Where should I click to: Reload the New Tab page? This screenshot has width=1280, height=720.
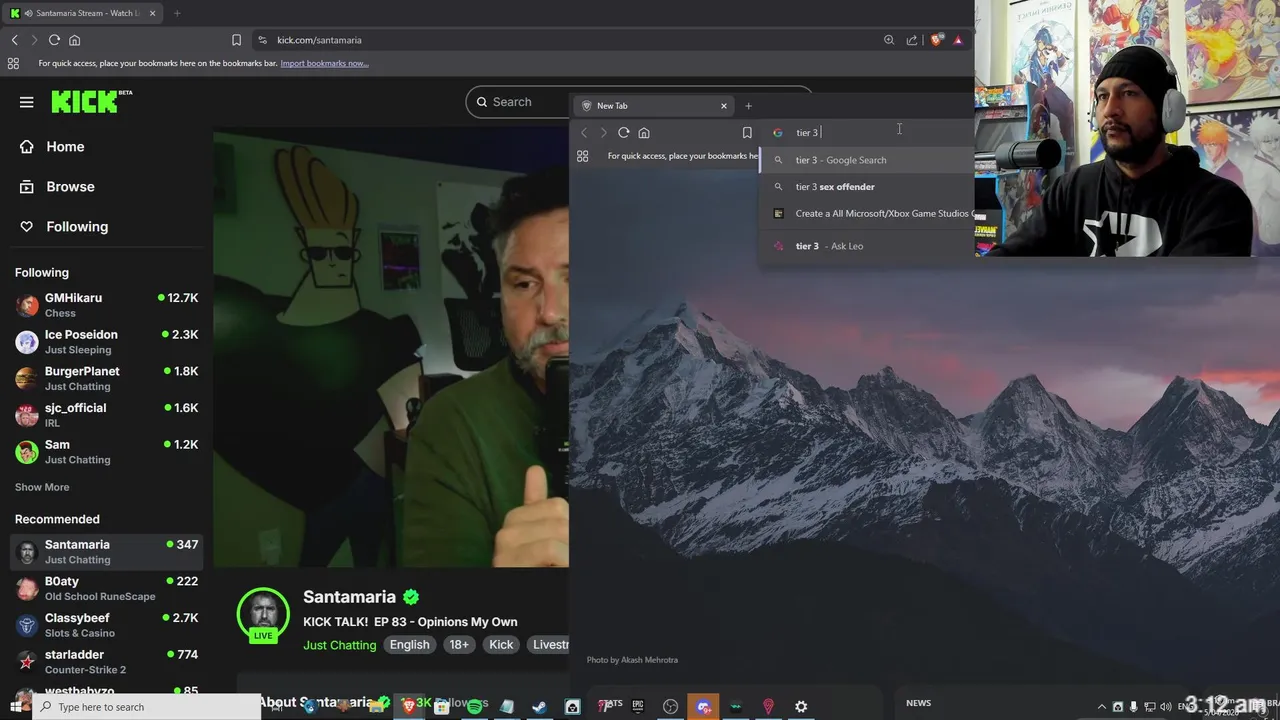click(624, 132)
